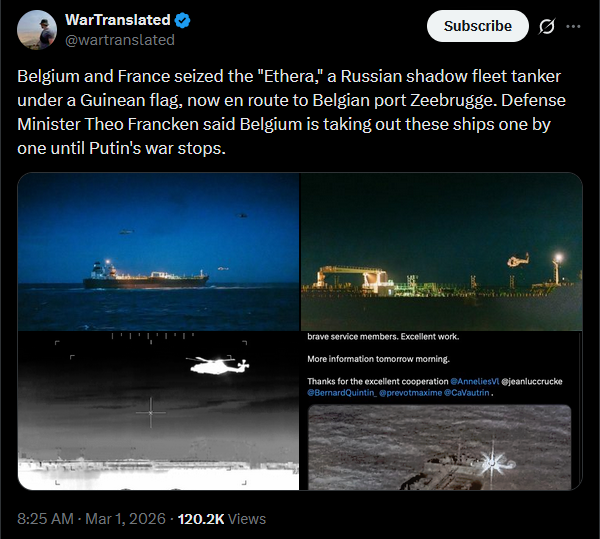The height and width of the screenshot is (539, 600).
Task: Click the Subscribe button
Action: point(478,26)
